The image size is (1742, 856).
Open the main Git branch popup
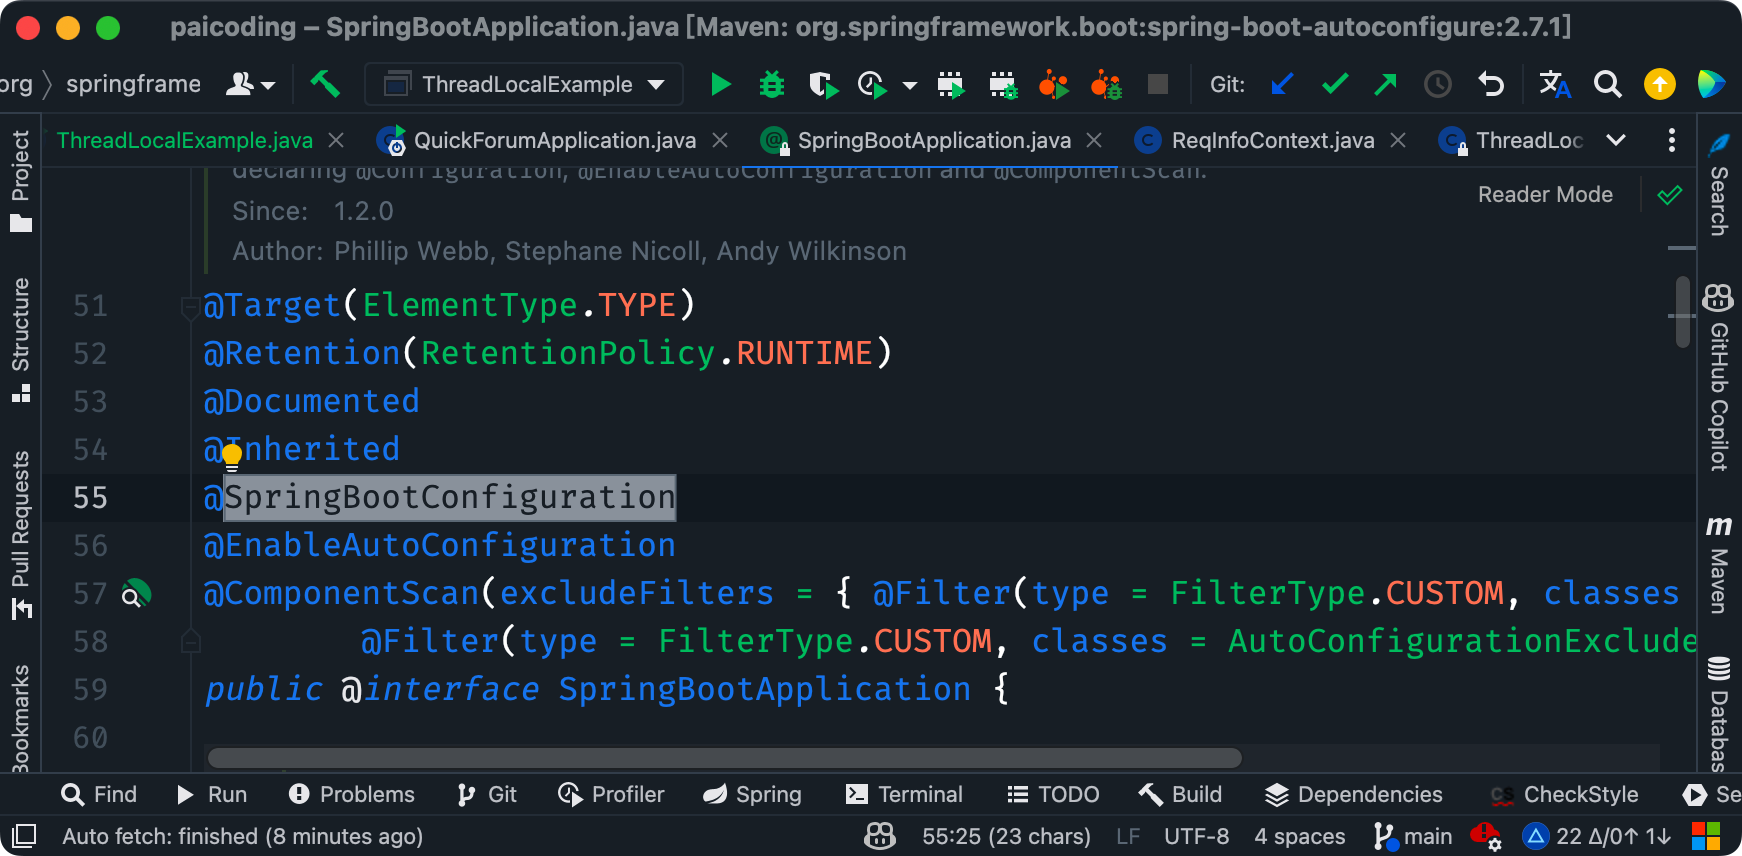(x=1413, y=836)
